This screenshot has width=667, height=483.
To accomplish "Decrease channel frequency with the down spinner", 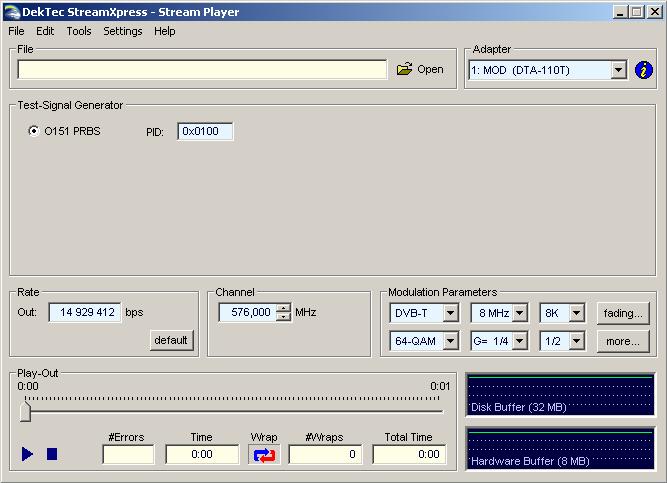I will click(x=283, y=317).
